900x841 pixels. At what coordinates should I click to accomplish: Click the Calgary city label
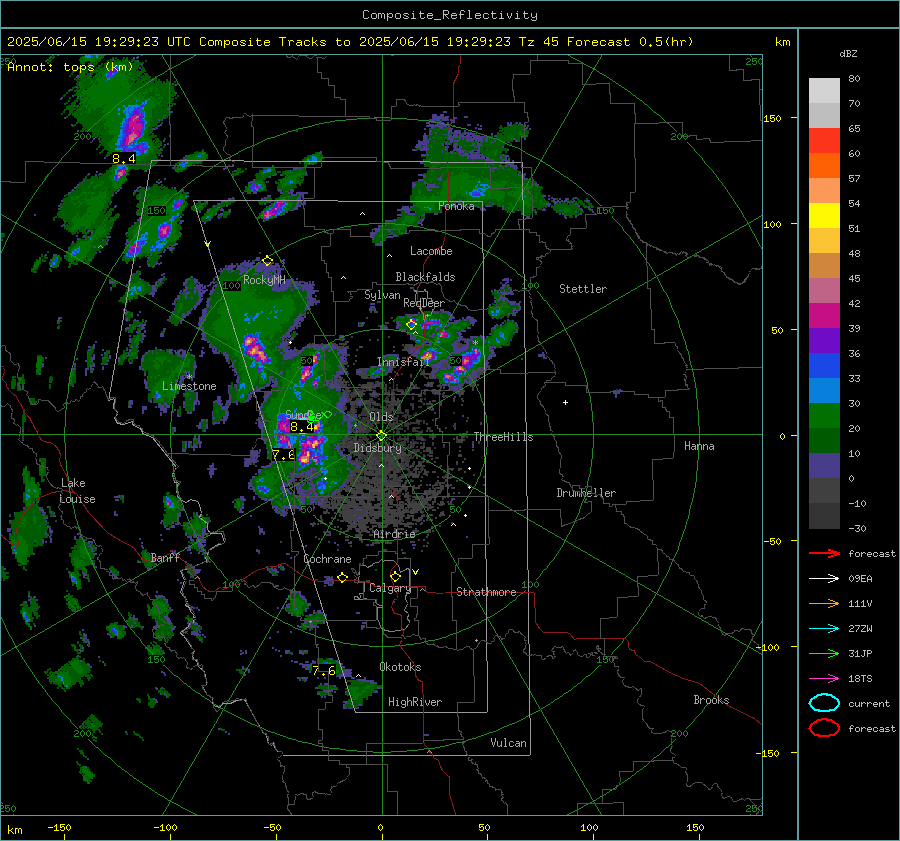point(390,588)
